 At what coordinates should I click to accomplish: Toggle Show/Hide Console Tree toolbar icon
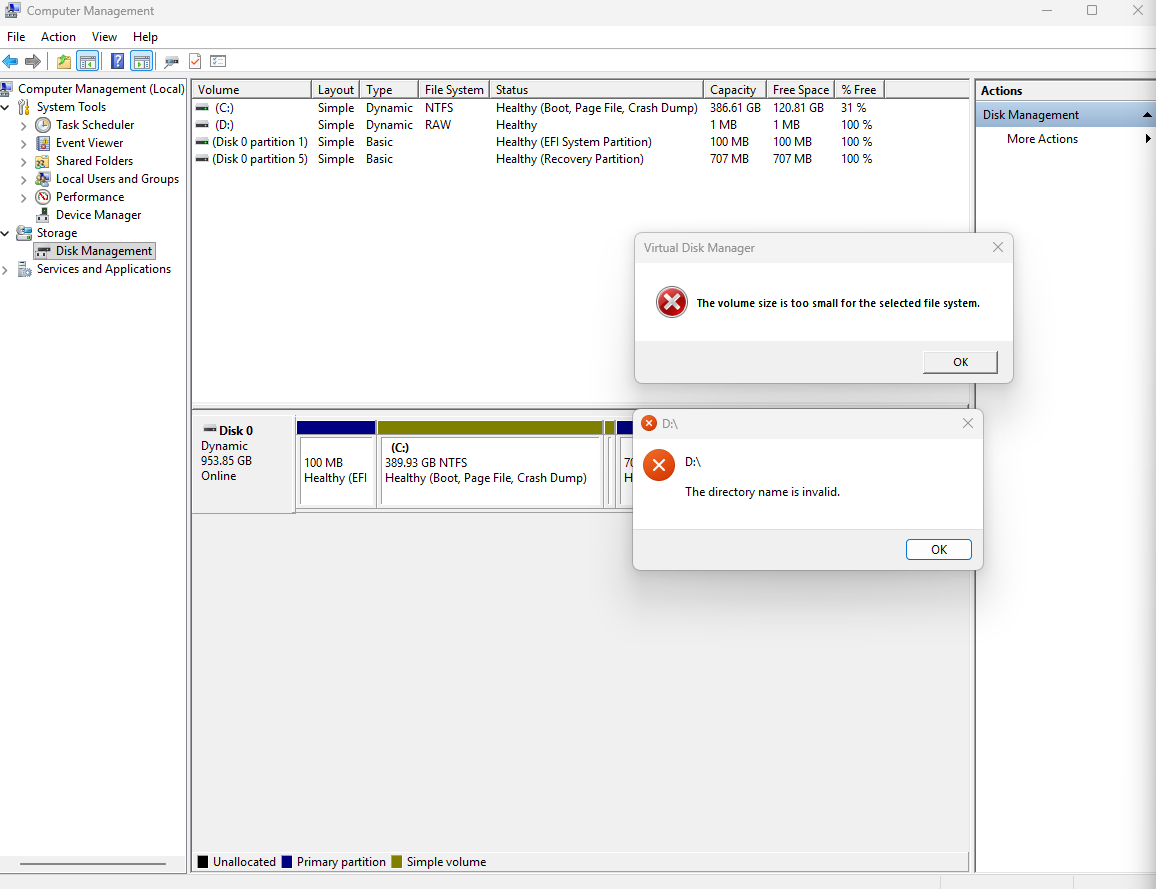pyautogui.click(x=88, y=61)
